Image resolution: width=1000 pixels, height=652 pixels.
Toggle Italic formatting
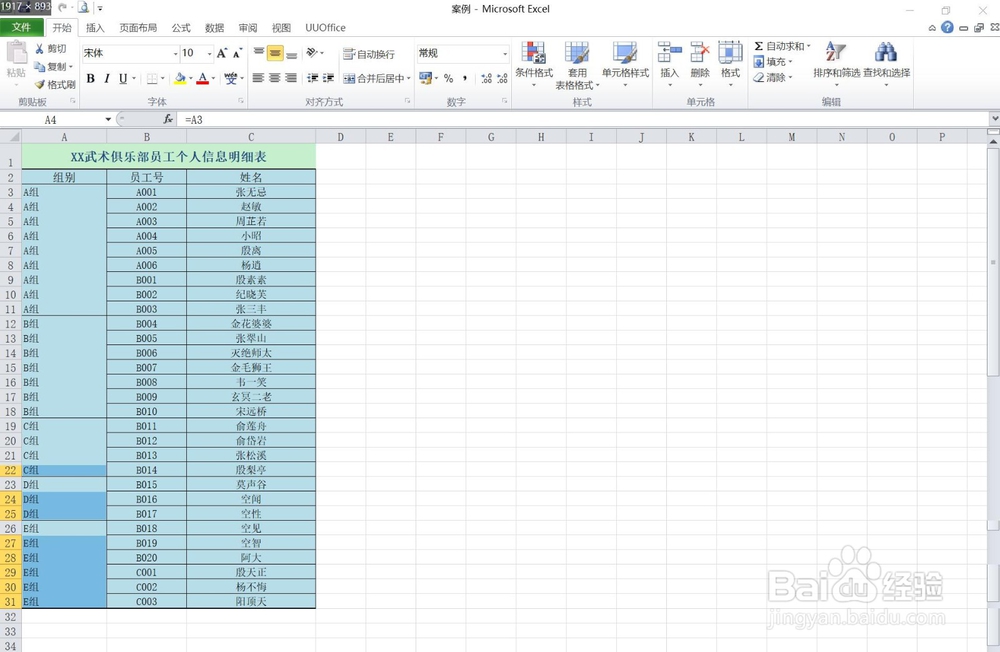107,78
